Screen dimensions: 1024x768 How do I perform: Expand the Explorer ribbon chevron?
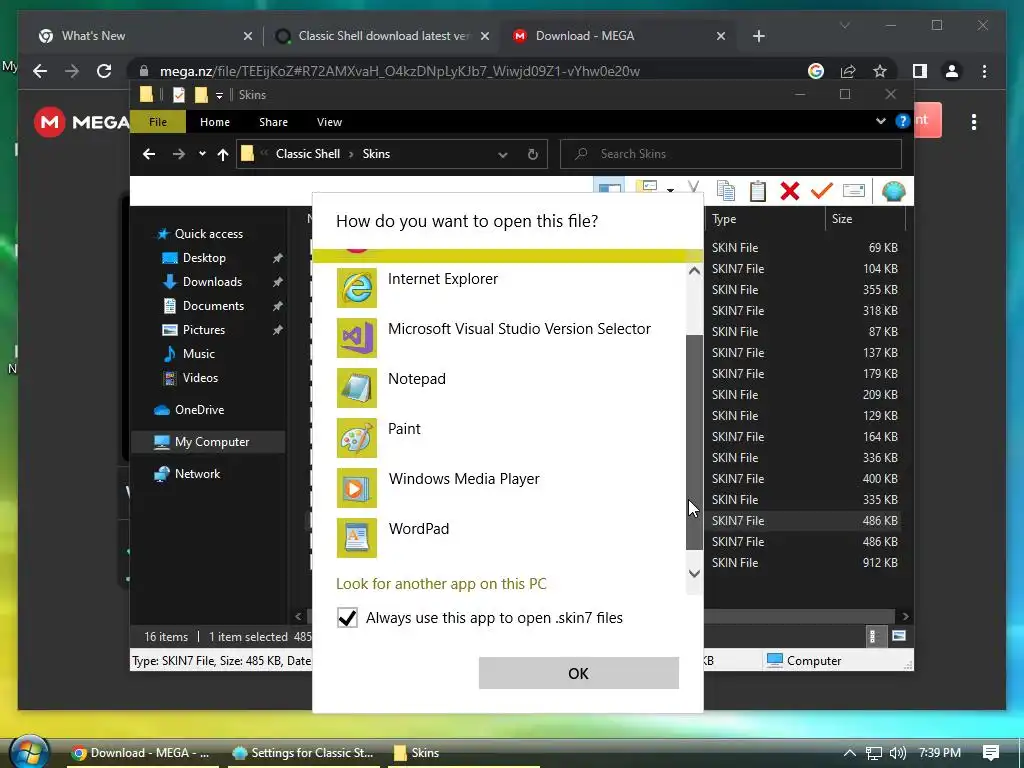point(880,121)
